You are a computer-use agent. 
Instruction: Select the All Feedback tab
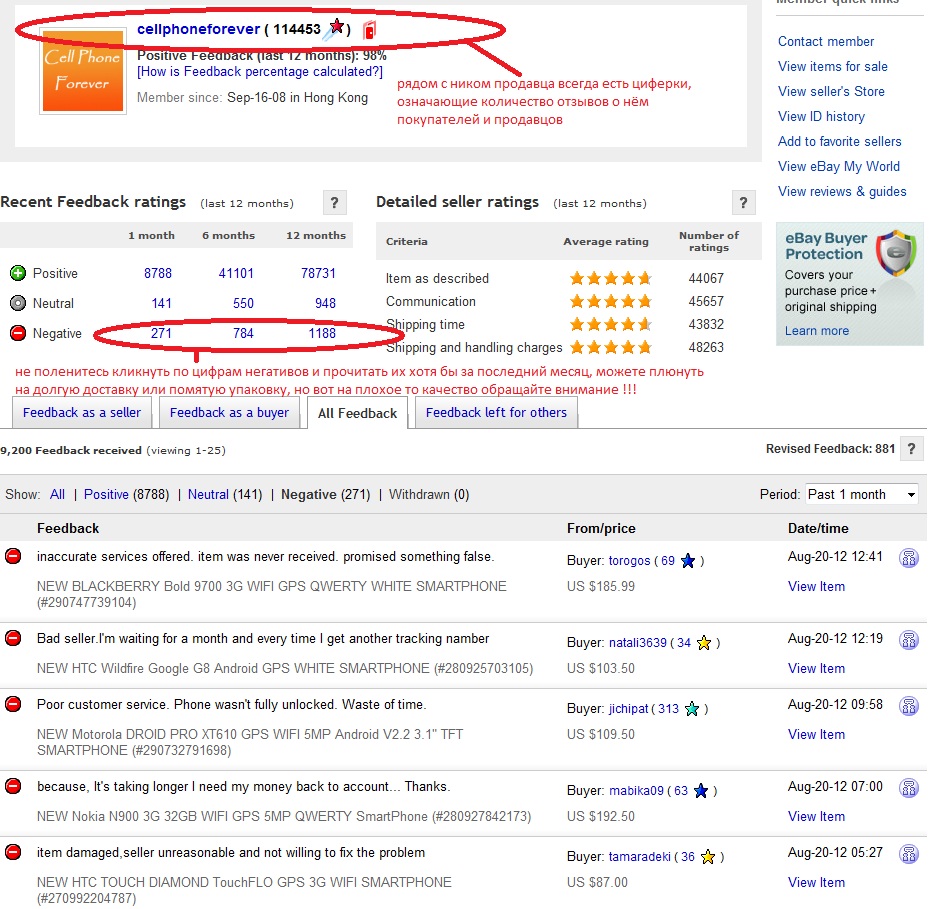(358, 413)
